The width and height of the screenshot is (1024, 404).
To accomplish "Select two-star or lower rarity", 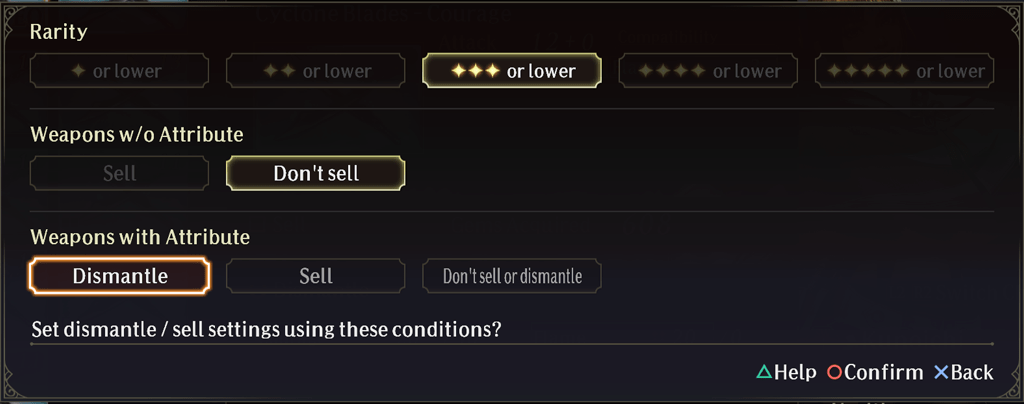I will [x=315, y=70].
